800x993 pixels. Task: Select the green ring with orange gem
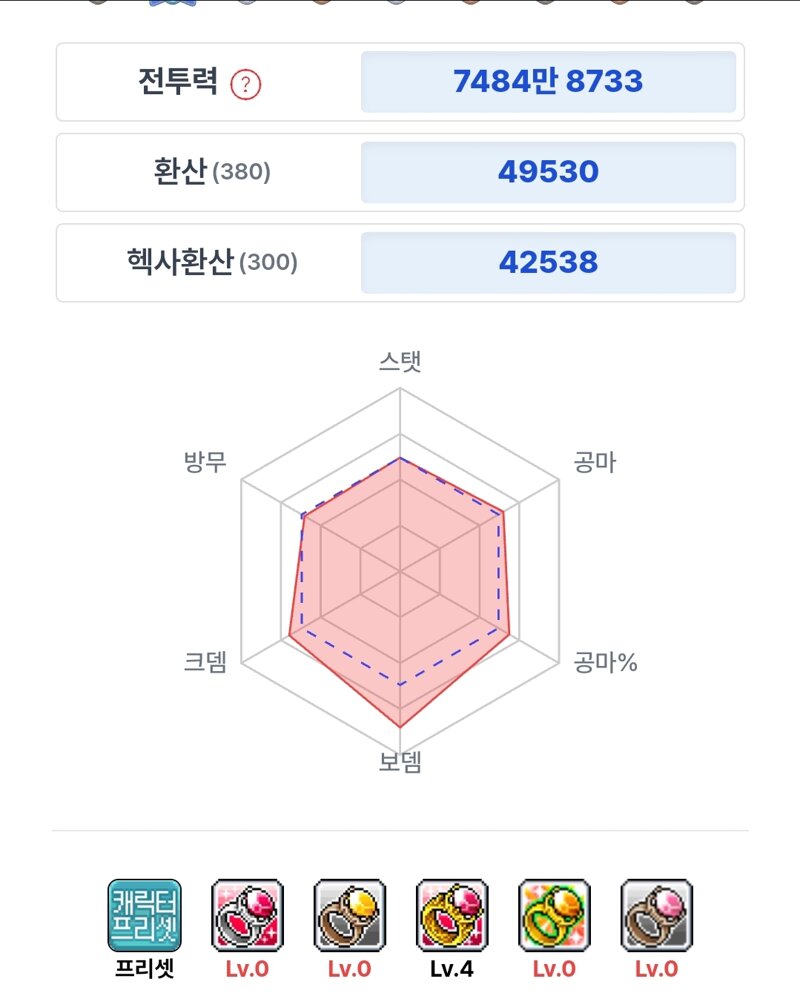(554, 915)
